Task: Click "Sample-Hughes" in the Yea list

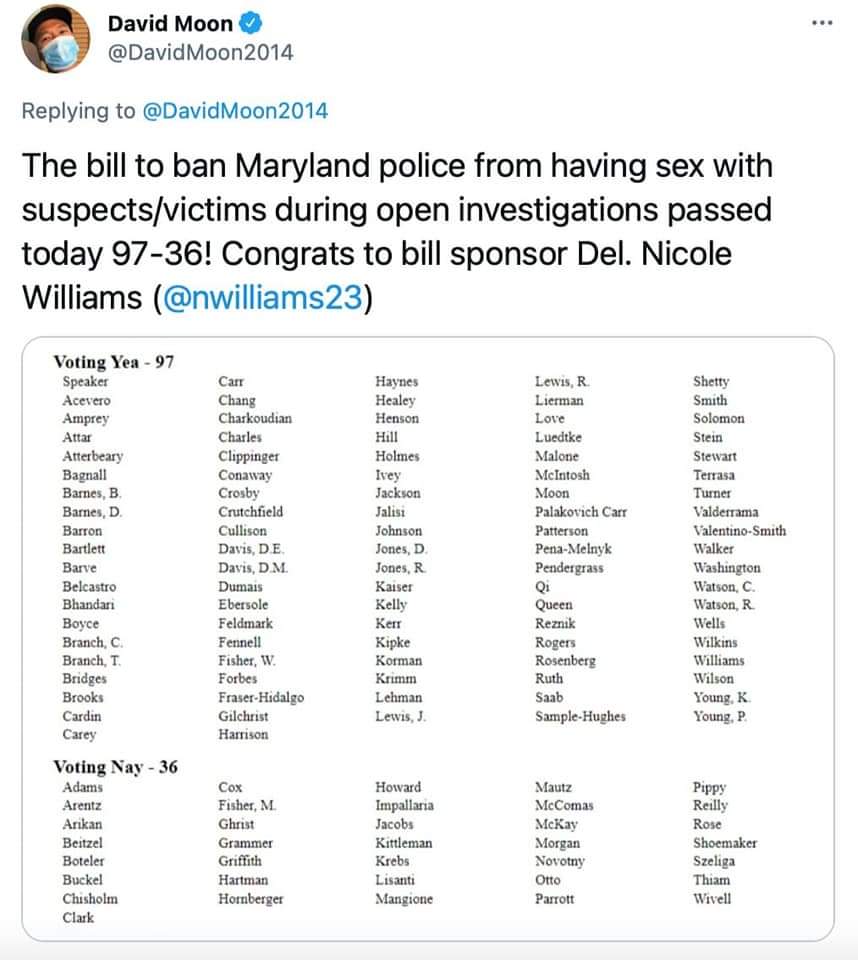Action: (x=580, y=716)
